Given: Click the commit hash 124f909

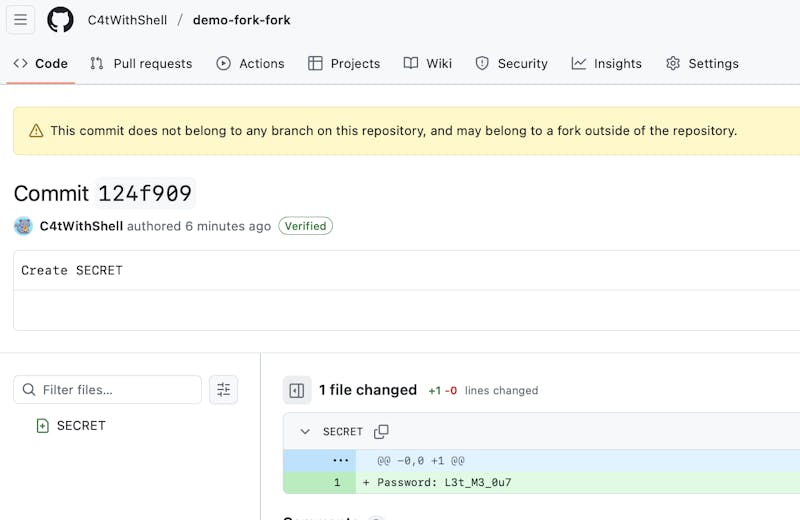Looking at the screenshot, I should (x=145, y=193).
